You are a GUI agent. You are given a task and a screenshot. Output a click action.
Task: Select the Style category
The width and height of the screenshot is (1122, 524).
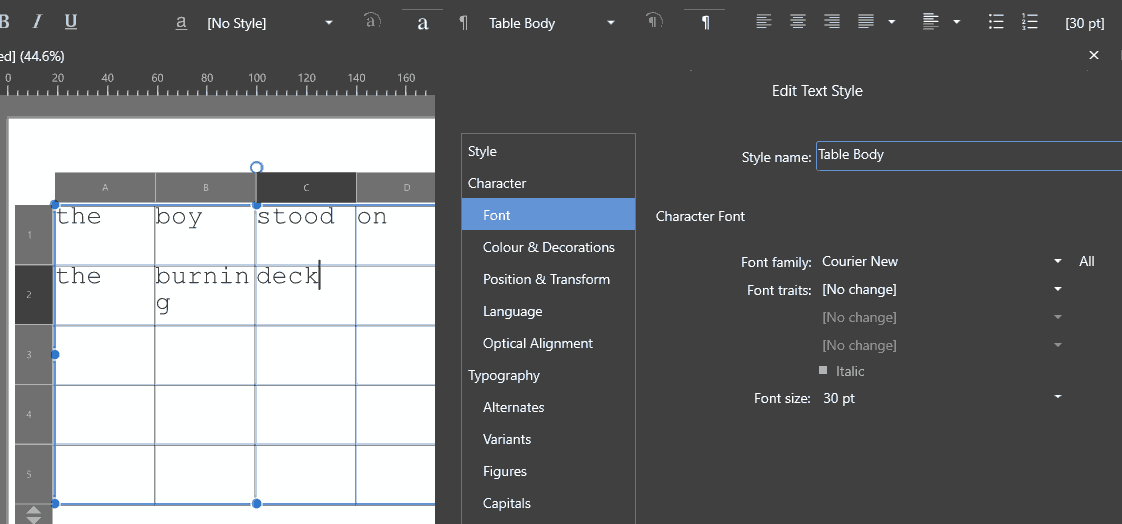pos(548,151)
